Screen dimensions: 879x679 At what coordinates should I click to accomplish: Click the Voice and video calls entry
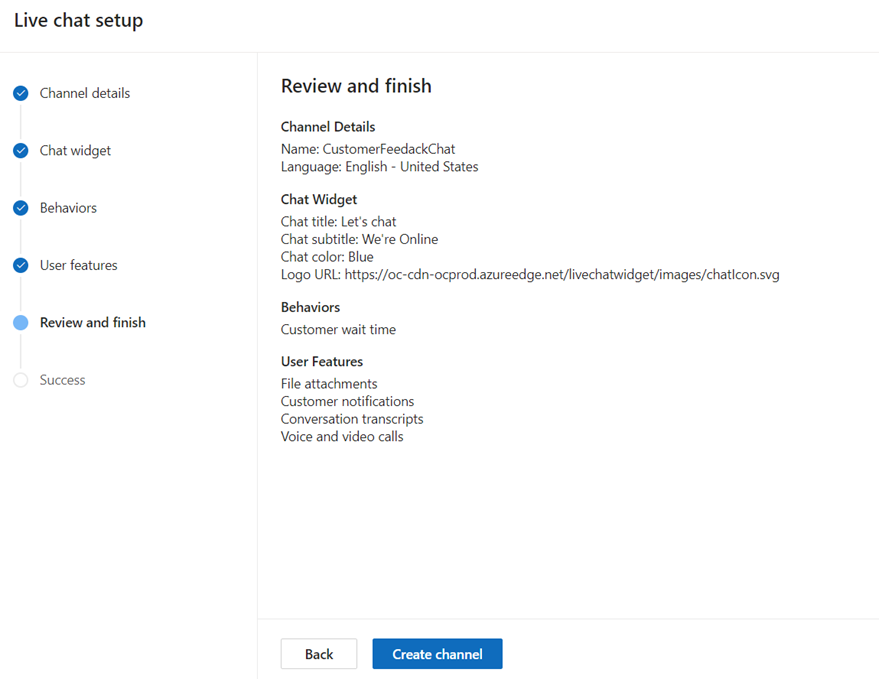coord(342,437)
